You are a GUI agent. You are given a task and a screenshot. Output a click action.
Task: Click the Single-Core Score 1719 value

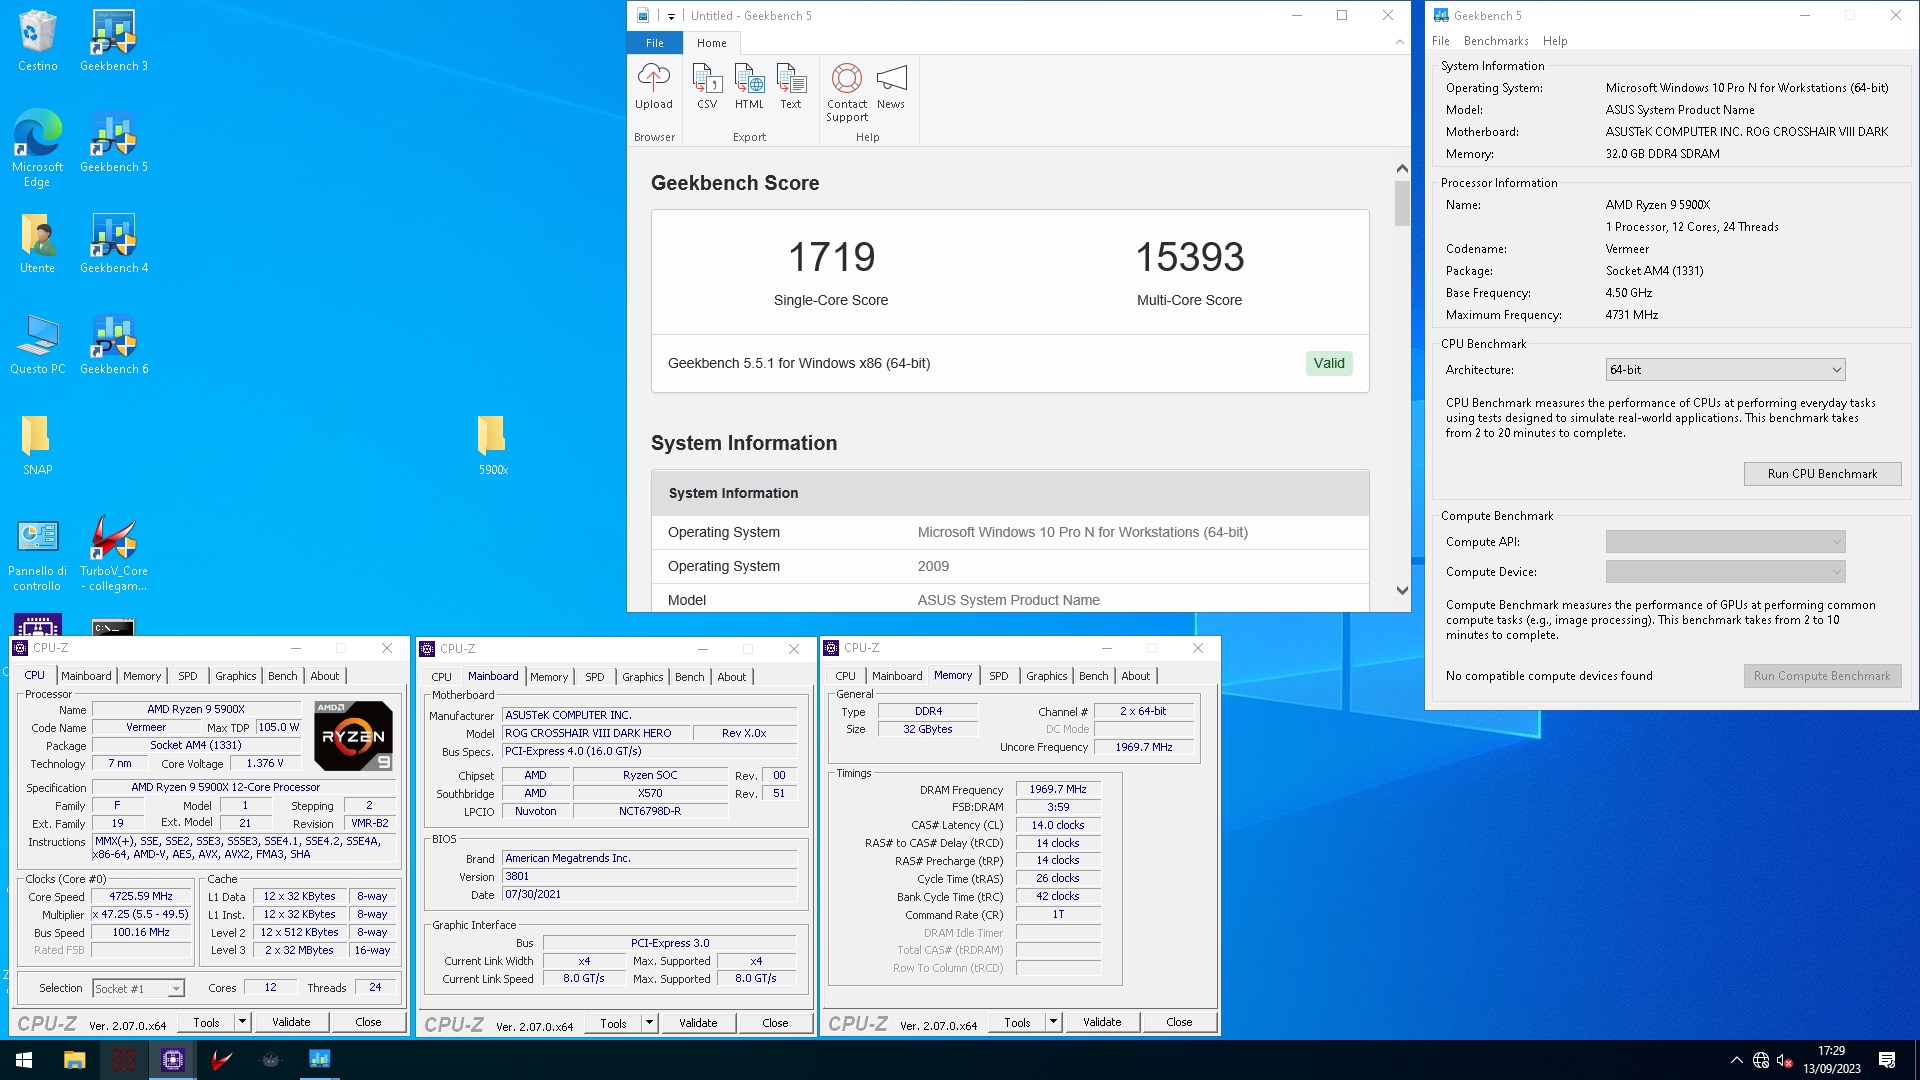pyautogui.click(x=831, y=257)
